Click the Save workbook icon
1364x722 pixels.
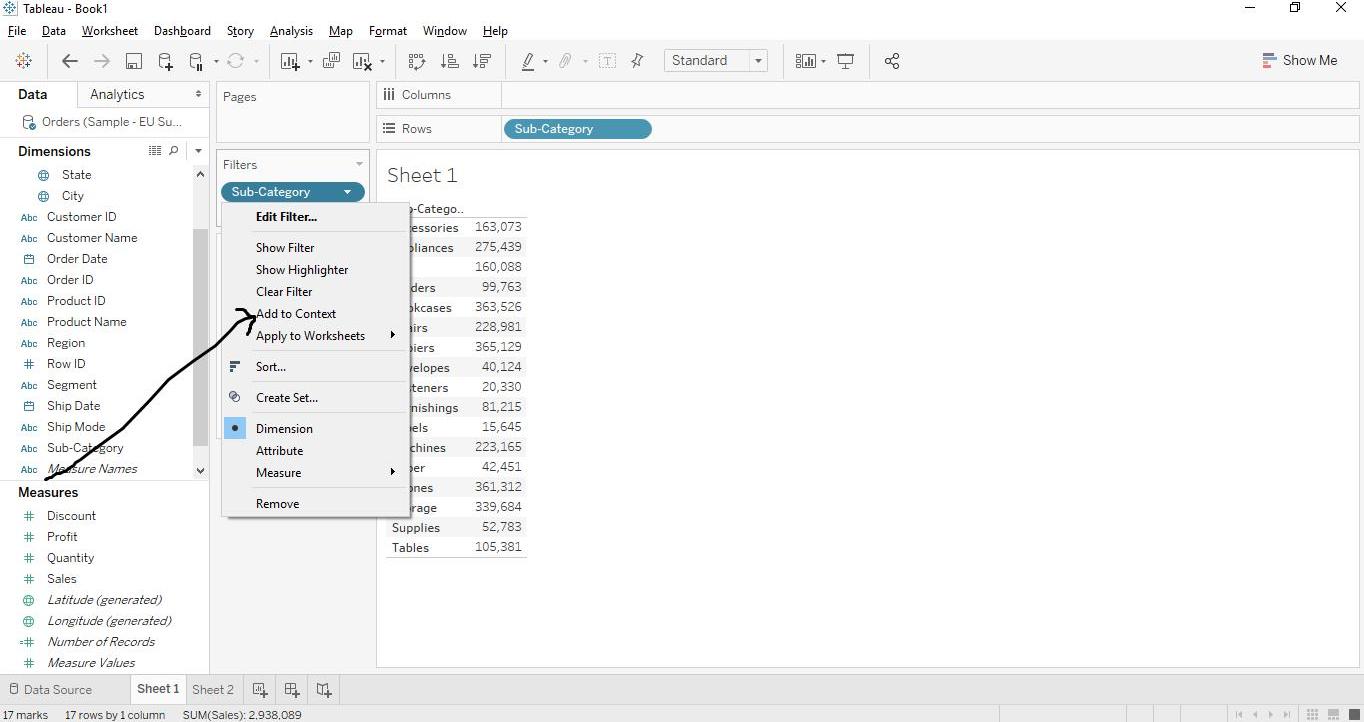click(x=133, y=60)
